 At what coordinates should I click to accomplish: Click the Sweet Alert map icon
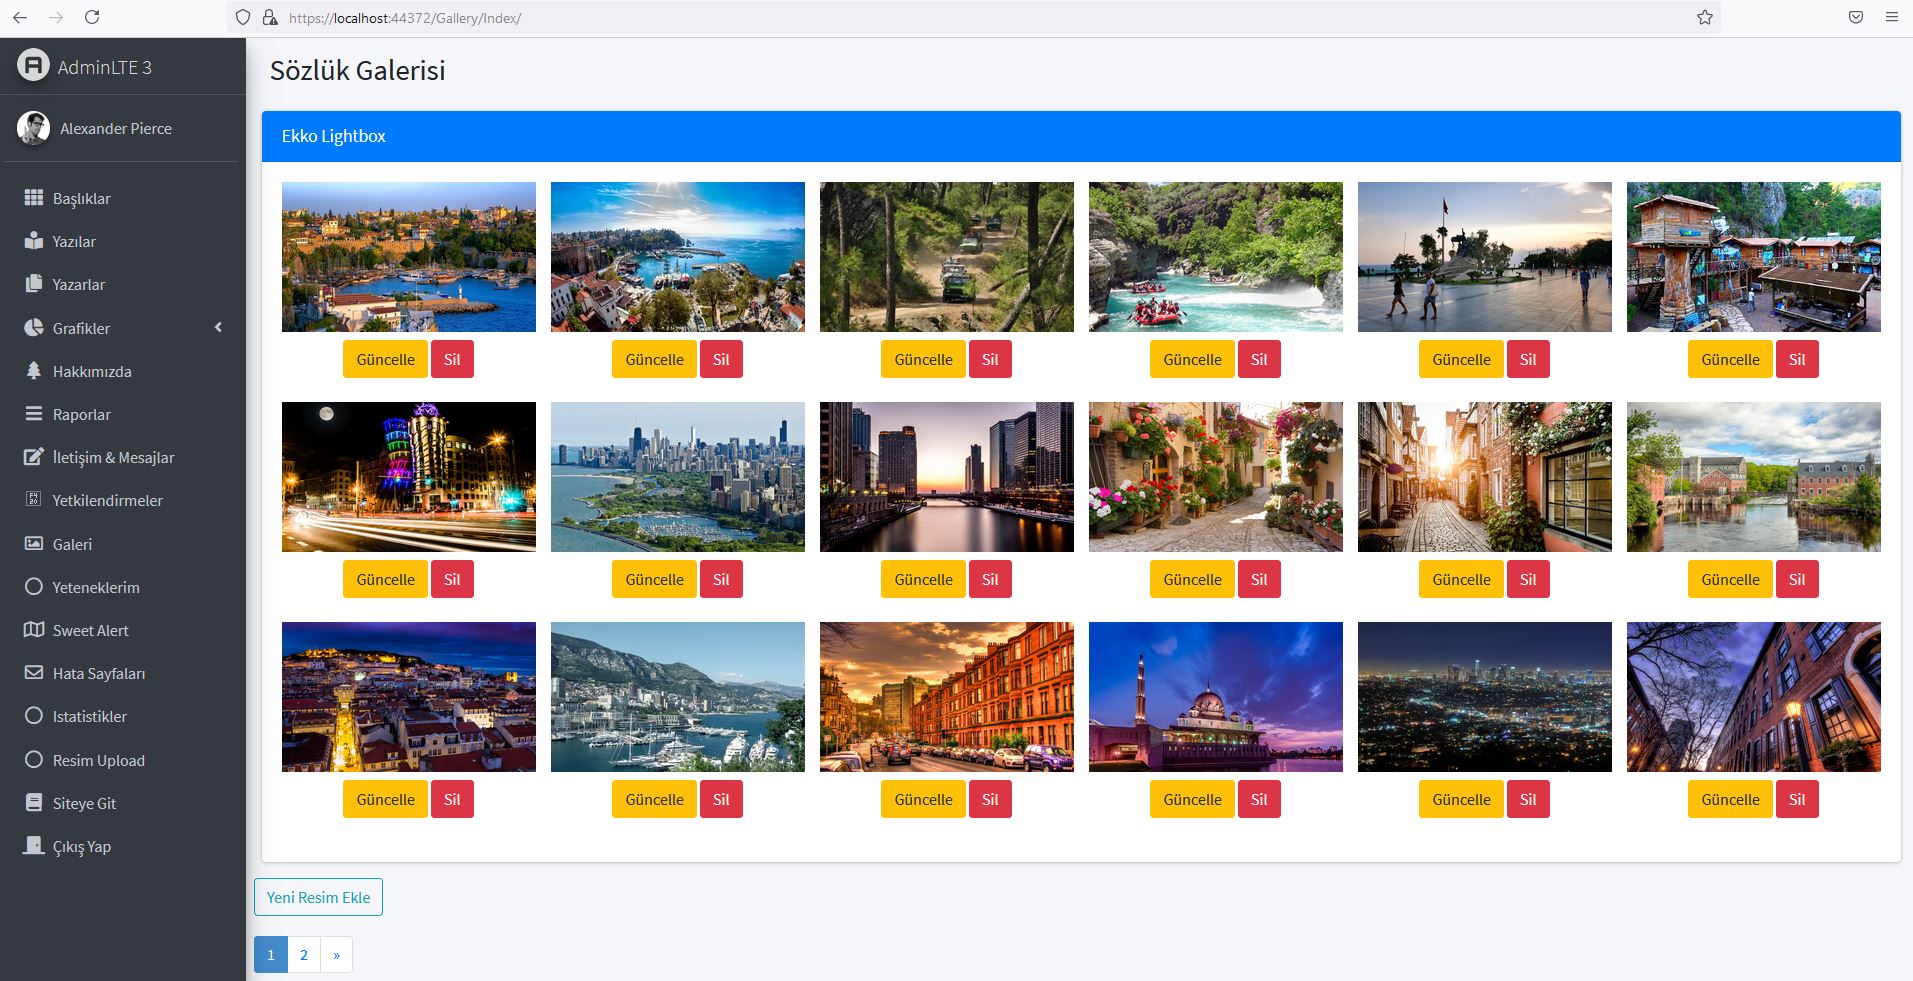tap(34, 630)
